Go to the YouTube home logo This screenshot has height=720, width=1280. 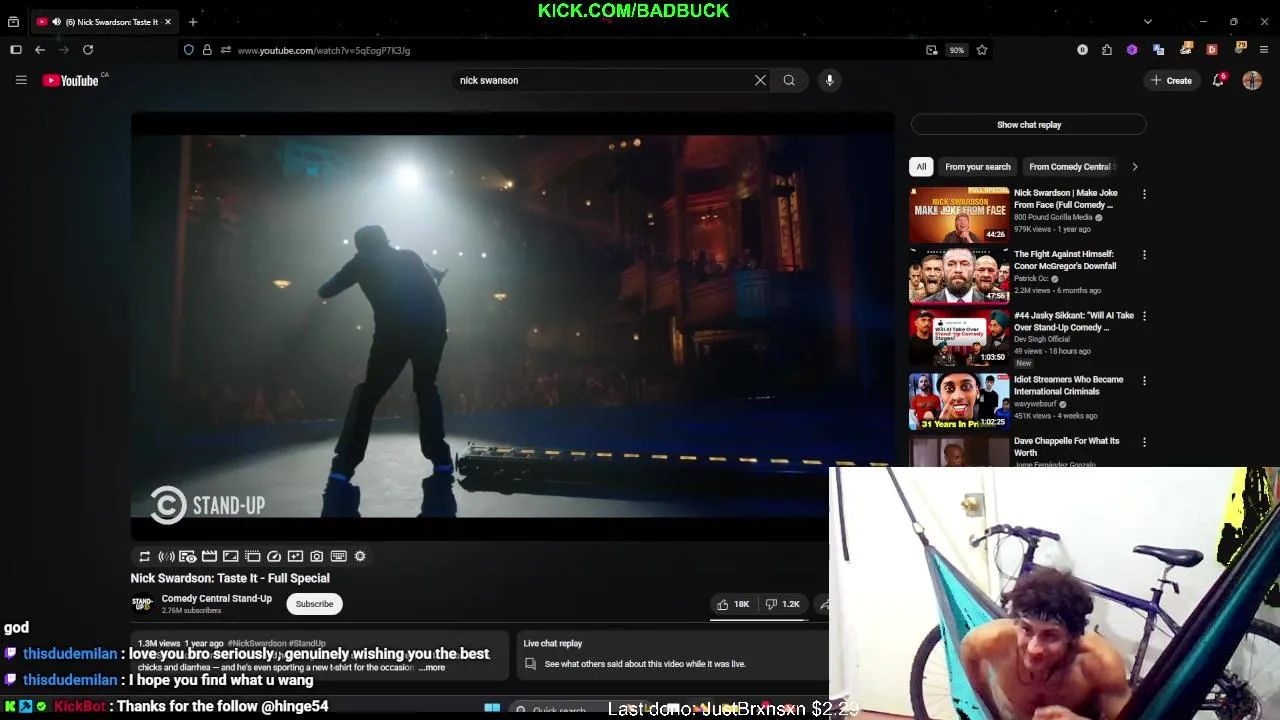(x=71, y=80)
